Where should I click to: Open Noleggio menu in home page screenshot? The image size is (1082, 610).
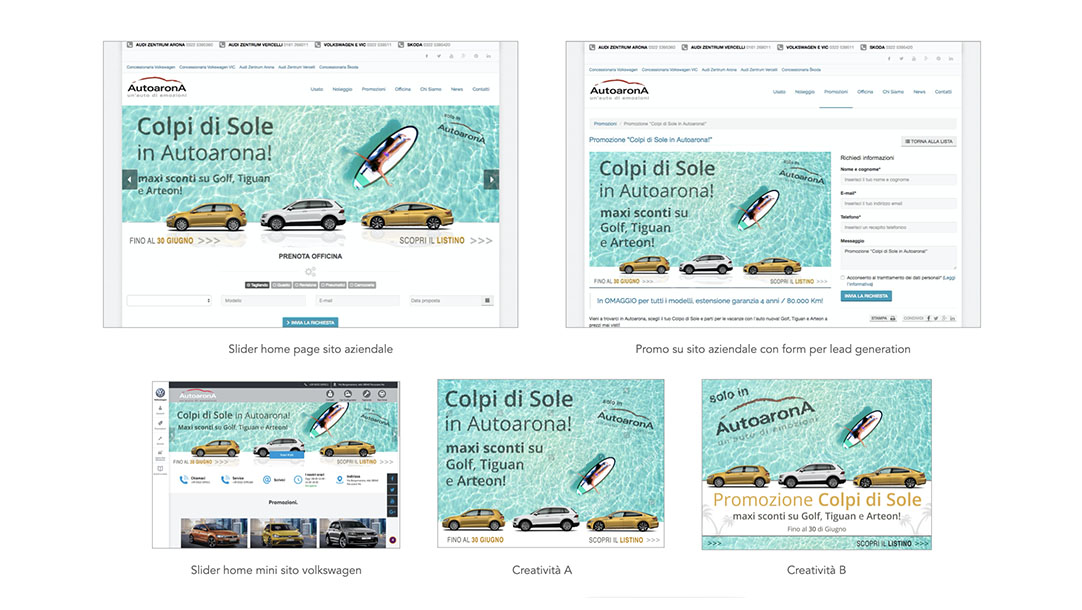point(342,89)
